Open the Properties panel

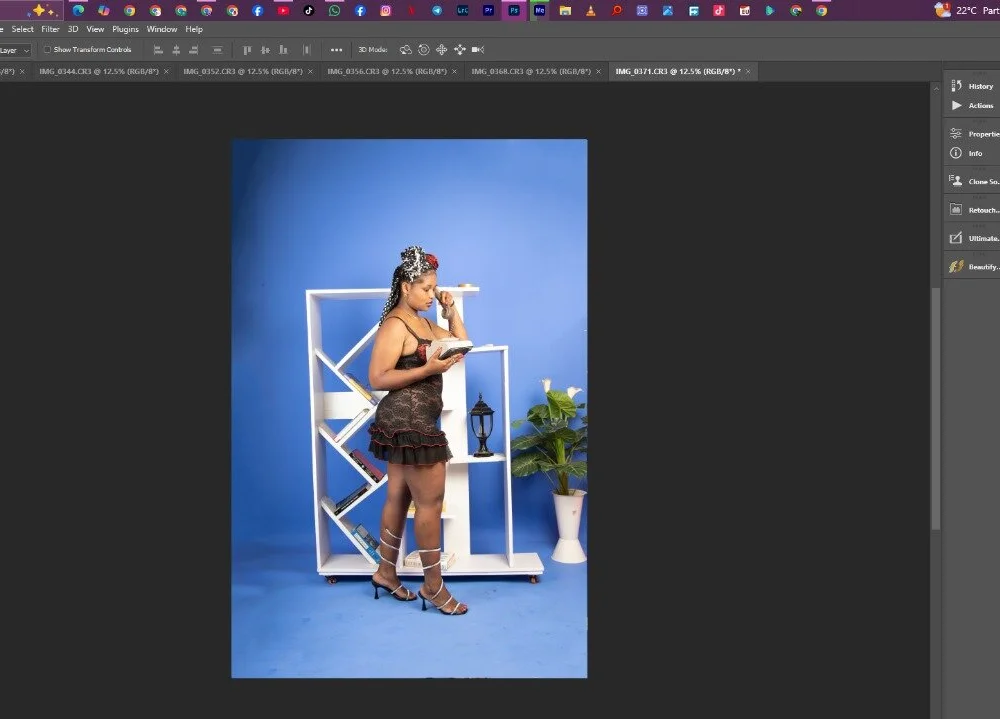pos(973,134)
